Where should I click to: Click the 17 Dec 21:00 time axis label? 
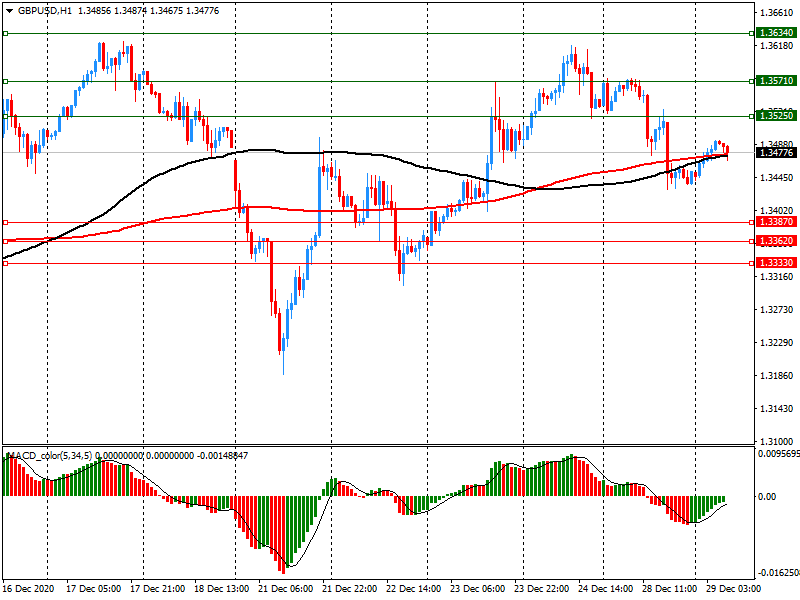coord(158,589)
